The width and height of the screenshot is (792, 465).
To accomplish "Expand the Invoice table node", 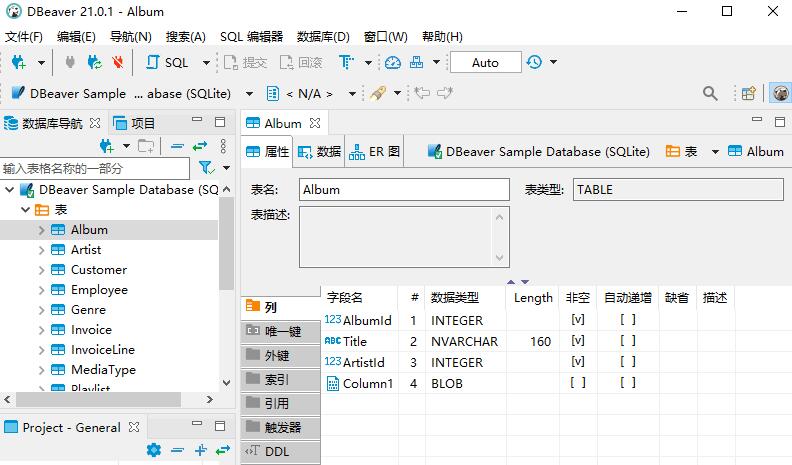I will click(x=41, y=330).
